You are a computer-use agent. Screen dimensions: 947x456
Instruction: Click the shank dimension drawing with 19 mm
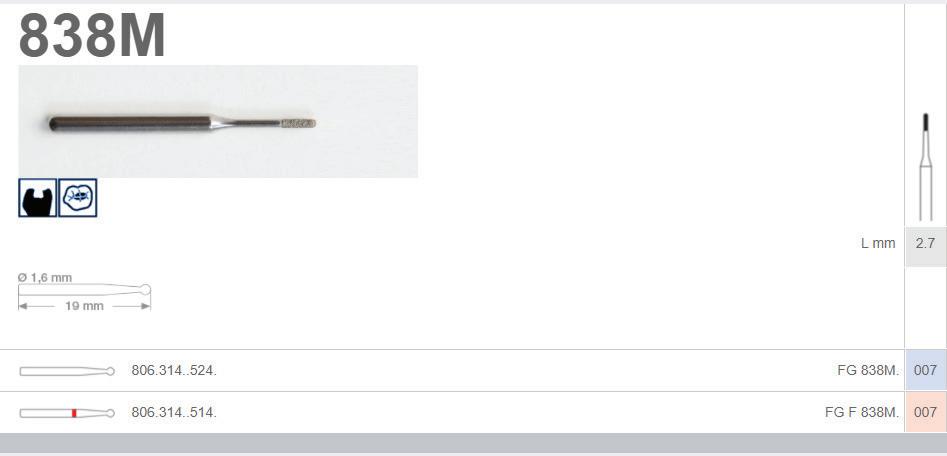[85, 294]
